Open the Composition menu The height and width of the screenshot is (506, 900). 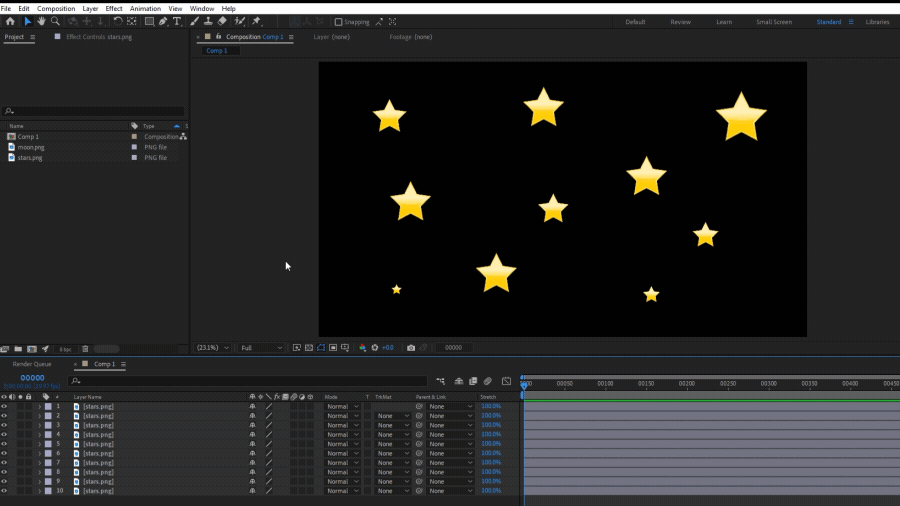(56, 9)
